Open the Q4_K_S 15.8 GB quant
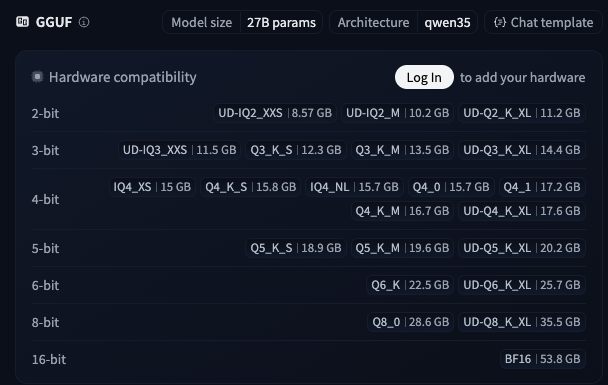608x385 pixels. [x=250, y=187]
